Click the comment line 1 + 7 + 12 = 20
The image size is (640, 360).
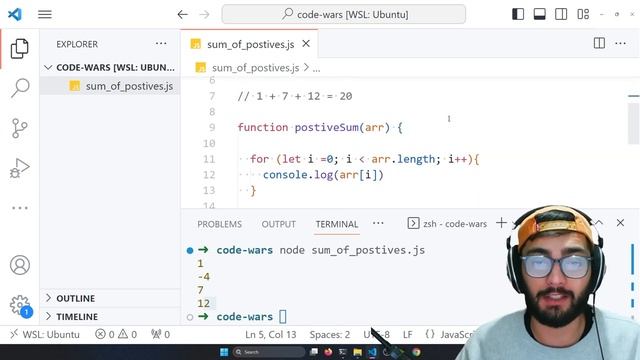[x=295, y=96]
